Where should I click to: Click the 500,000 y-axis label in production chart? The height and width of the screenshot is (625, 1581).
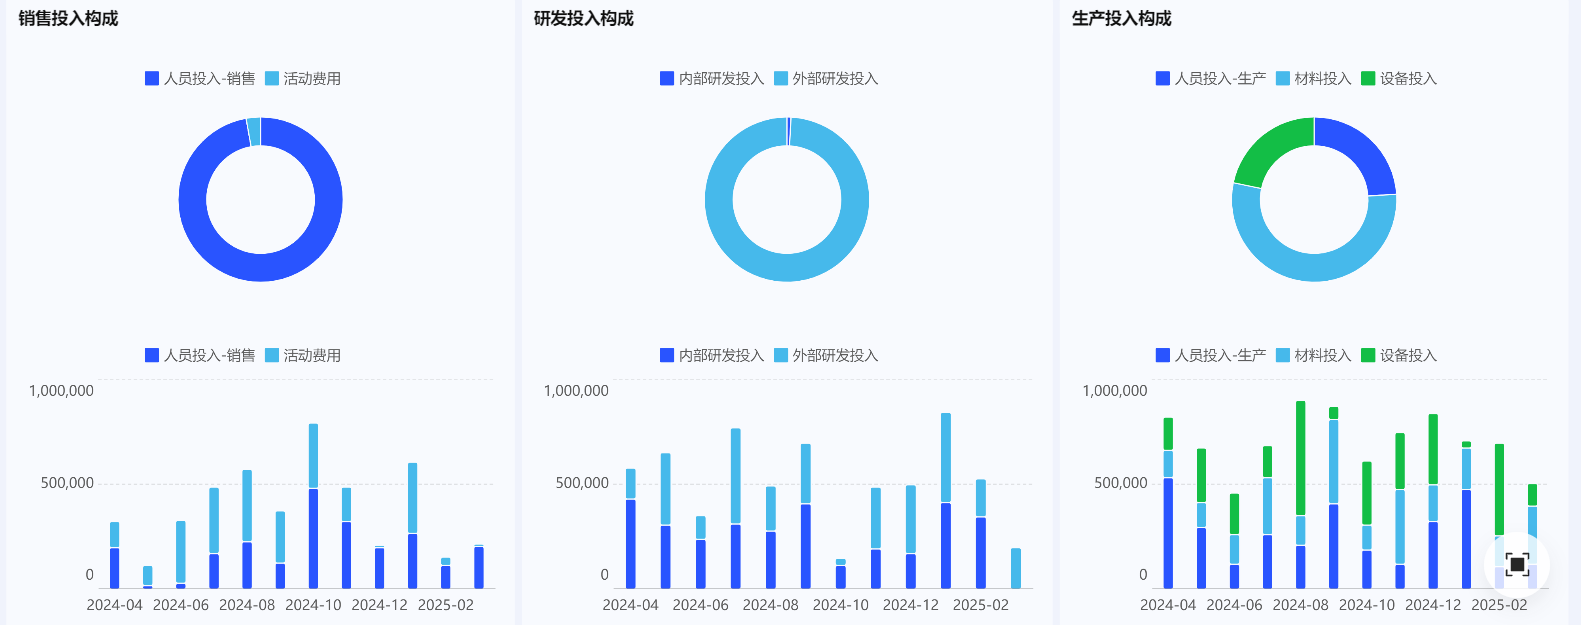(x=1121, y=483)
